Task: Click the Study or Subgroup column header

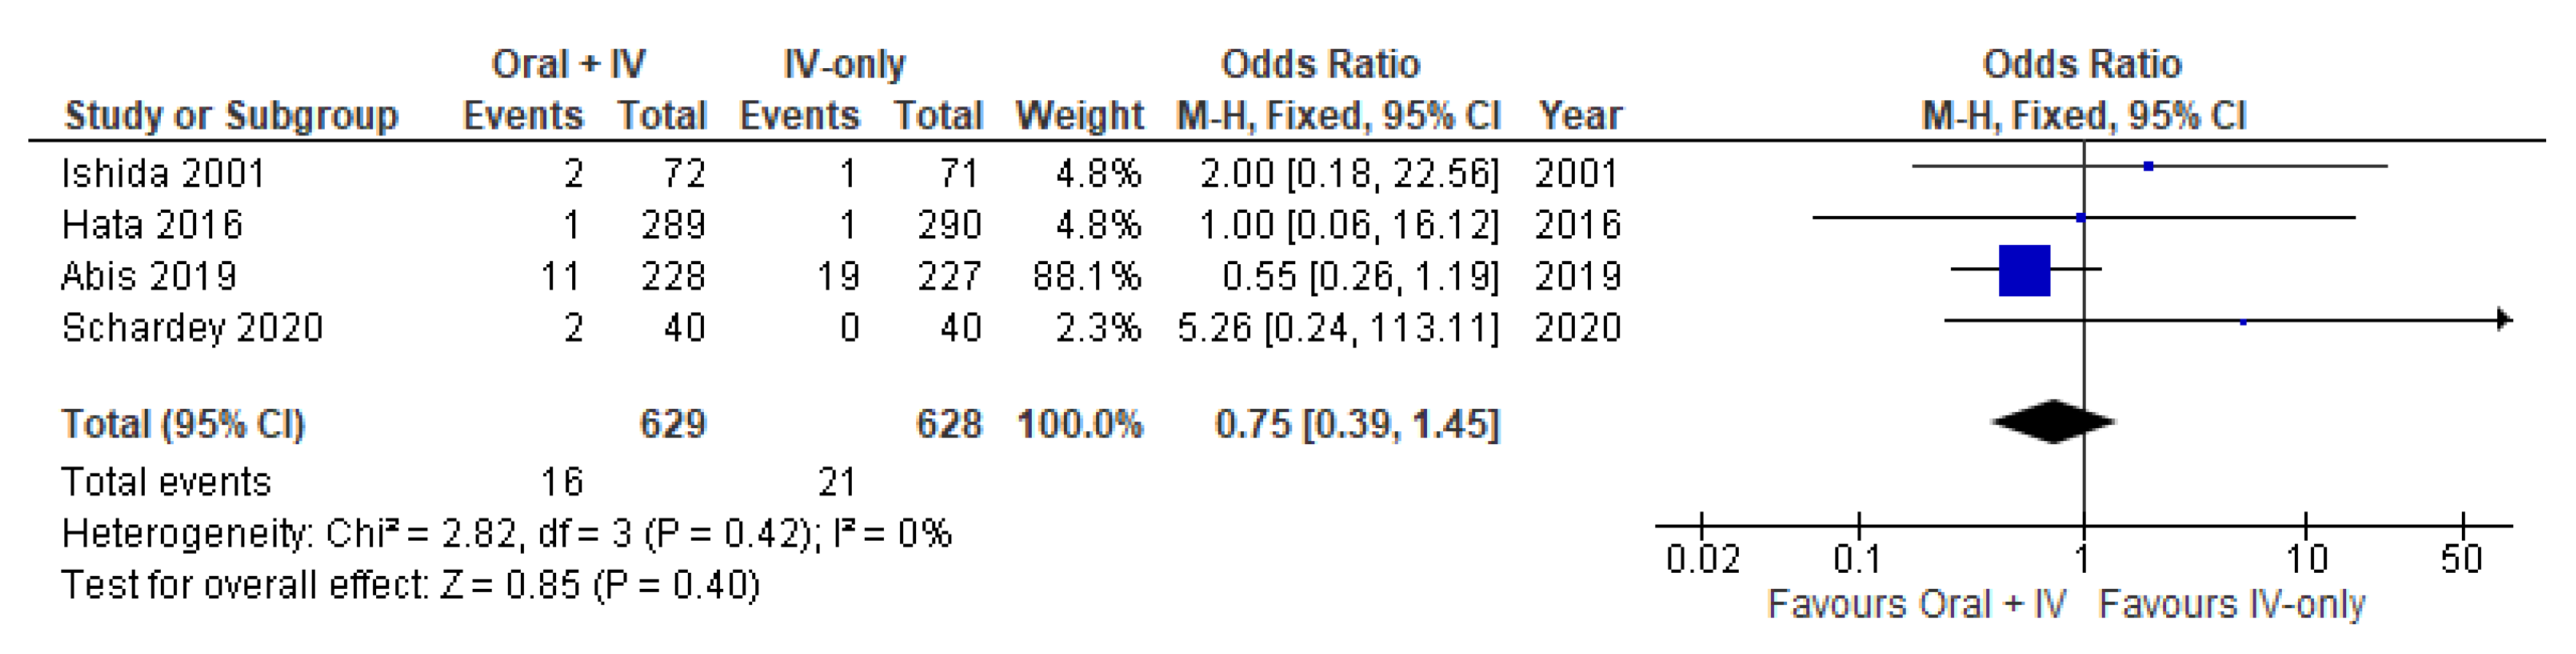Action: pyautogui.click(x=231, y=116)
